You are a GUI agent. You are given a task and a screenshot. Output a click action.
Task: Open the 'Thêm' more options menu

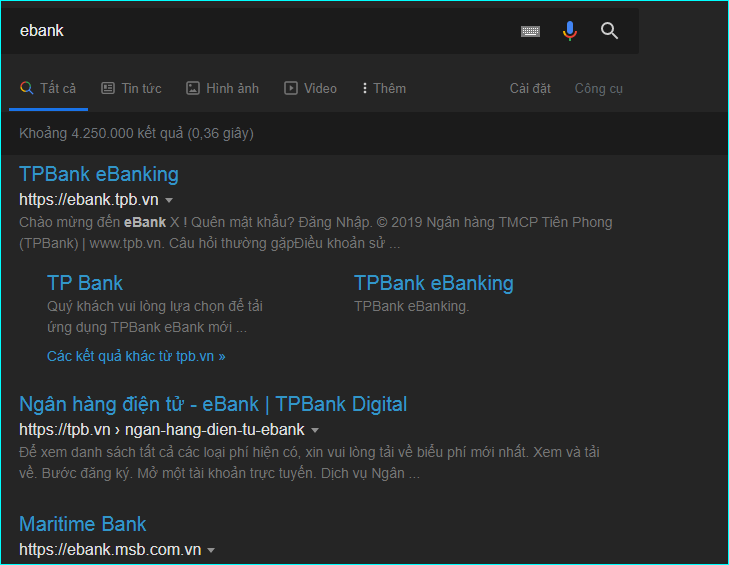point(384,88)
